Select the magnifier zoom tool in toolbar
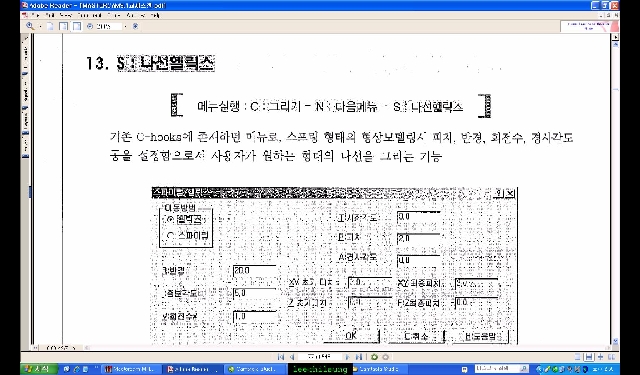The width and height of the screenshot is (640, 375). [30, 26]
